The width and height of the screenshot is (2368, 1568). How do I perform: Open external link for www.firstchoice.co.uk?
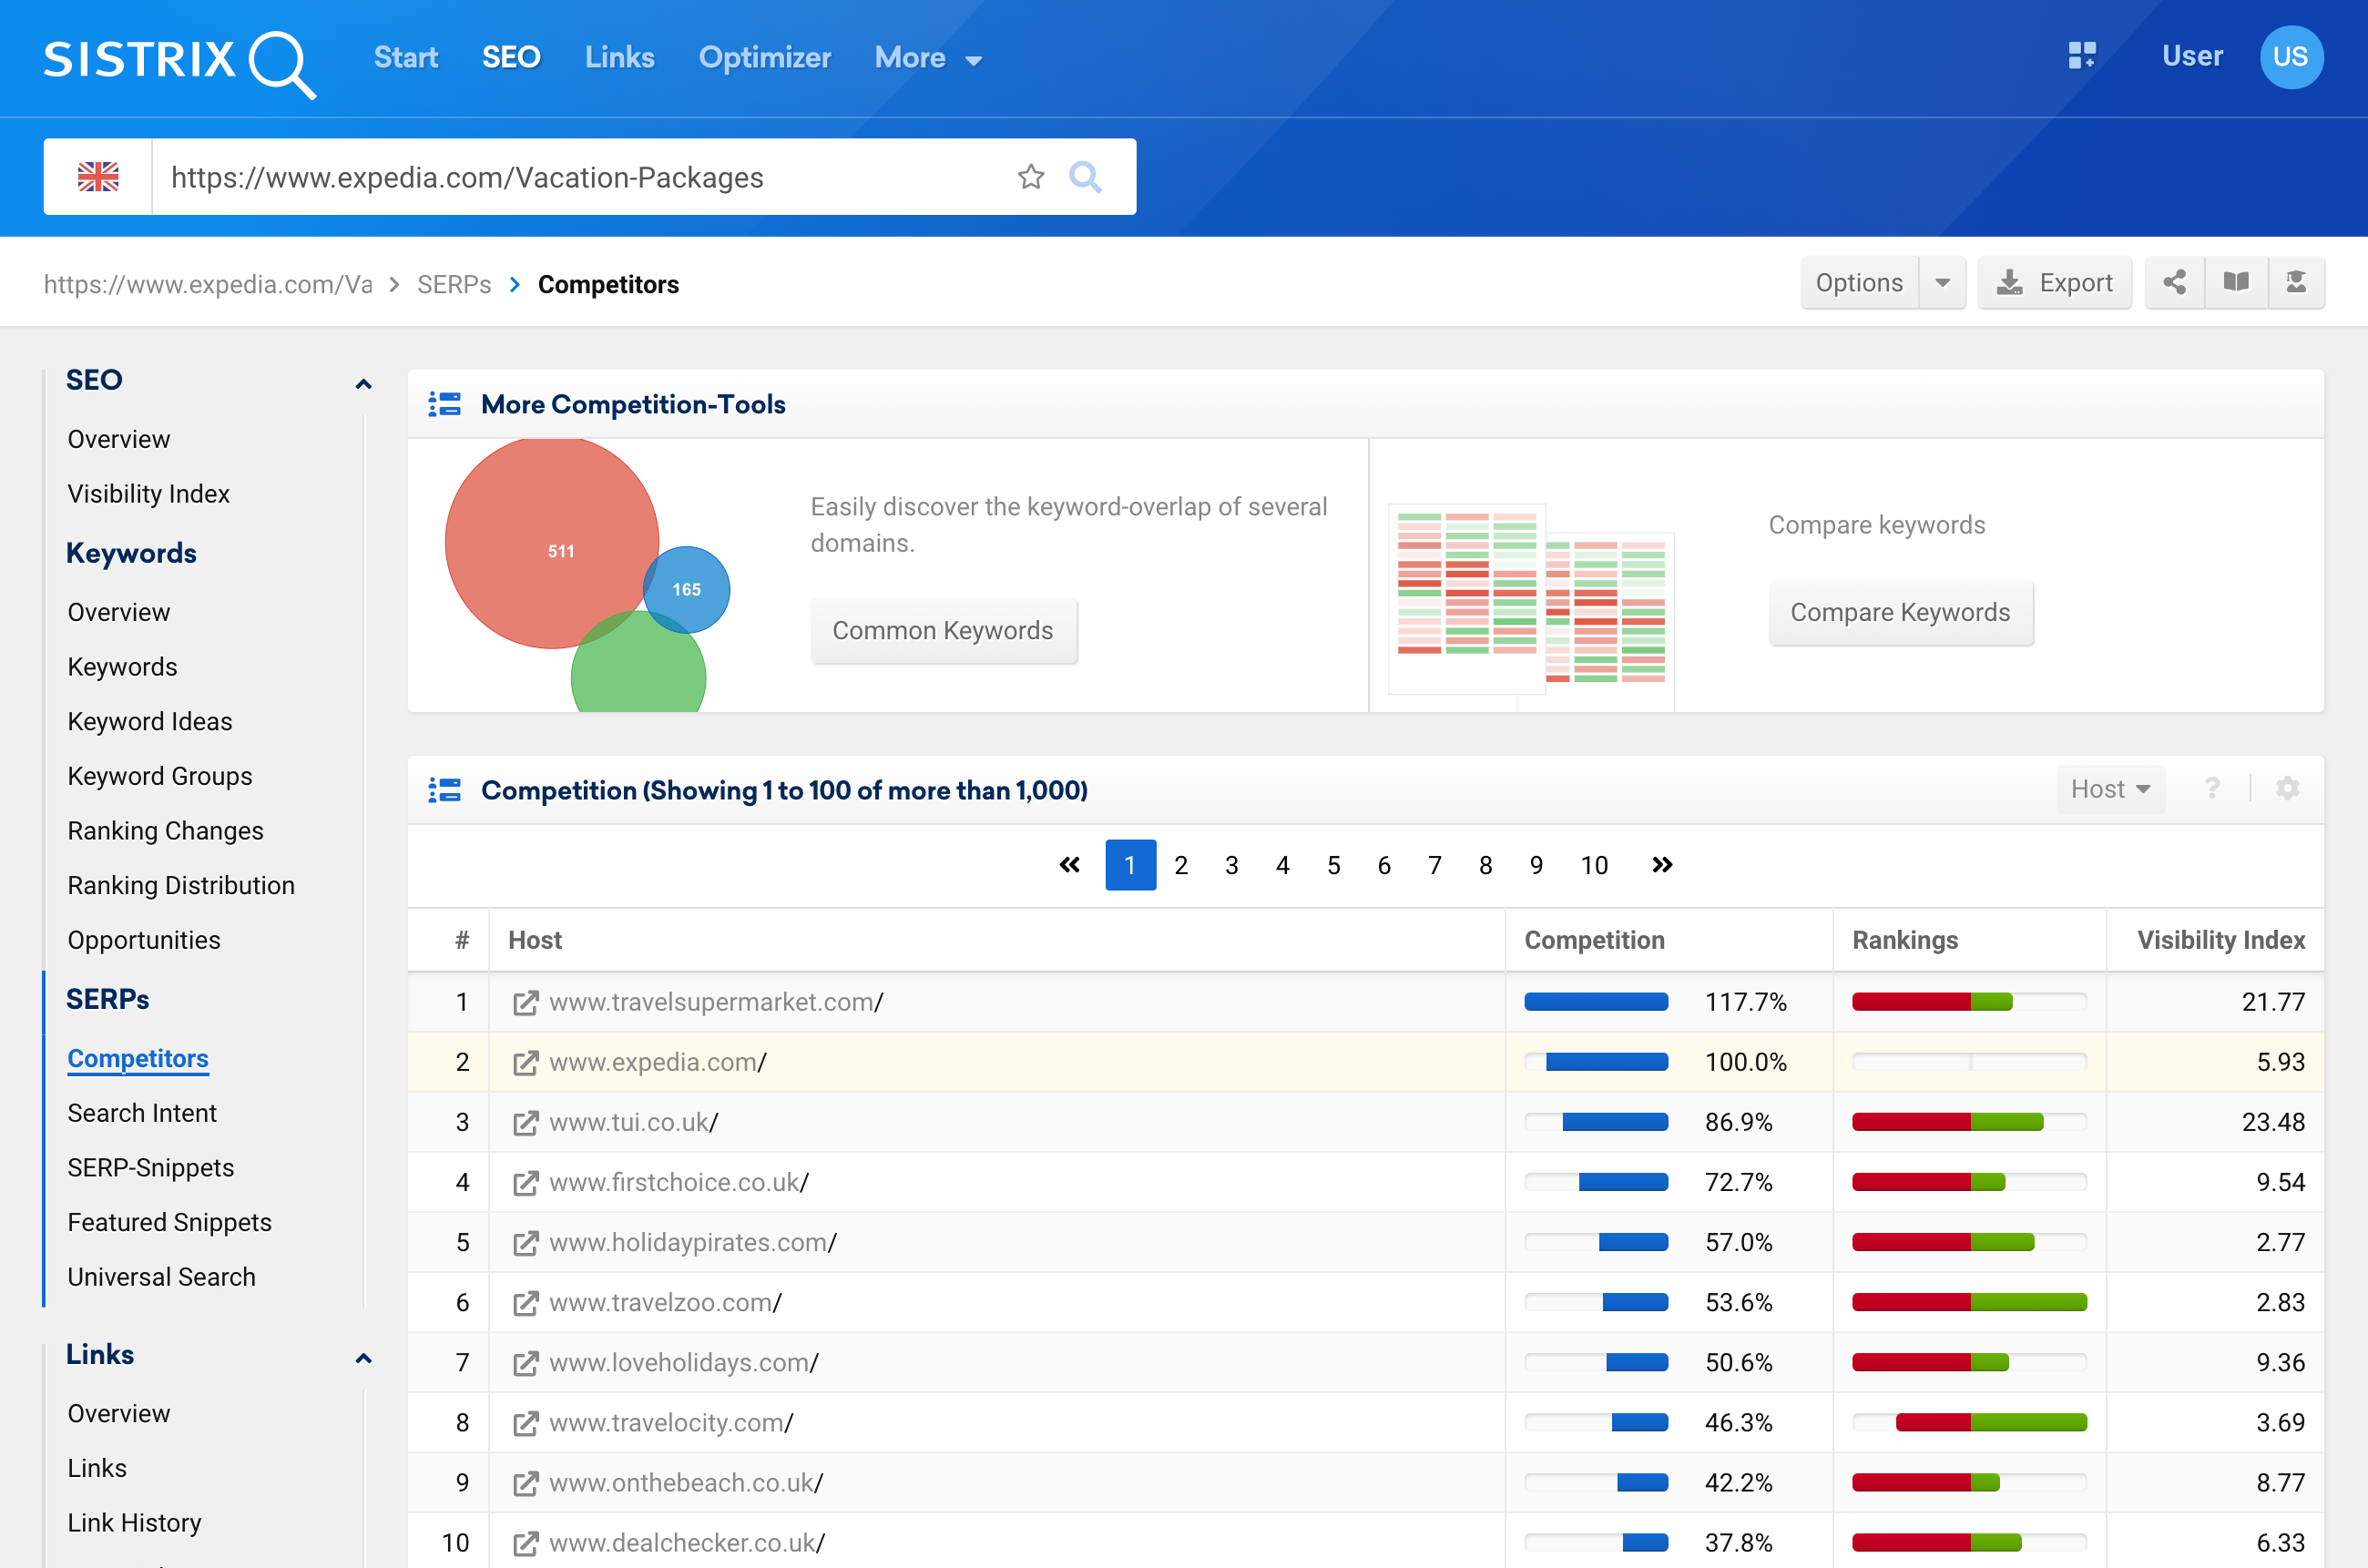click(x=525, y=1183)
